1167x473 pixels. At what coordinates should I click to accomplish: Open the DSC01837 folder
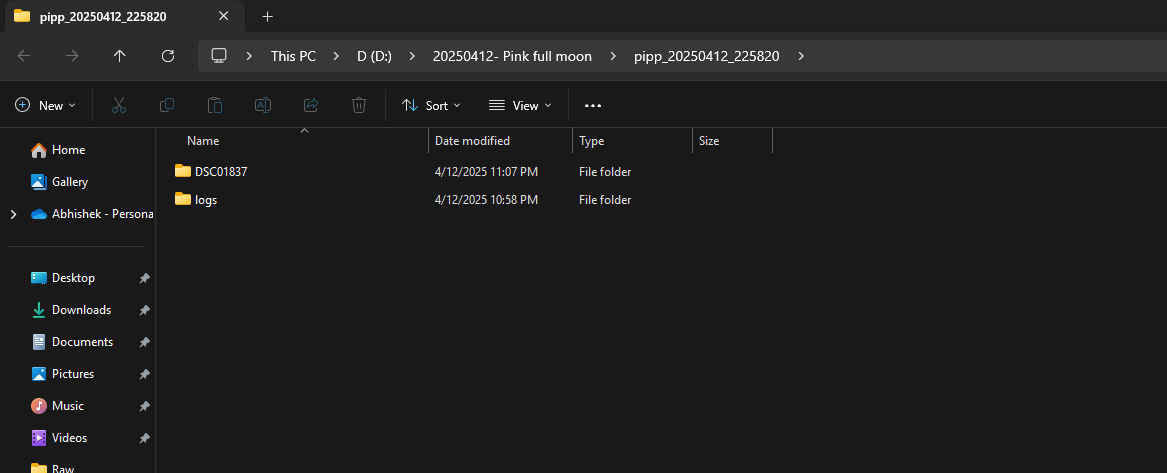point(221,172)
